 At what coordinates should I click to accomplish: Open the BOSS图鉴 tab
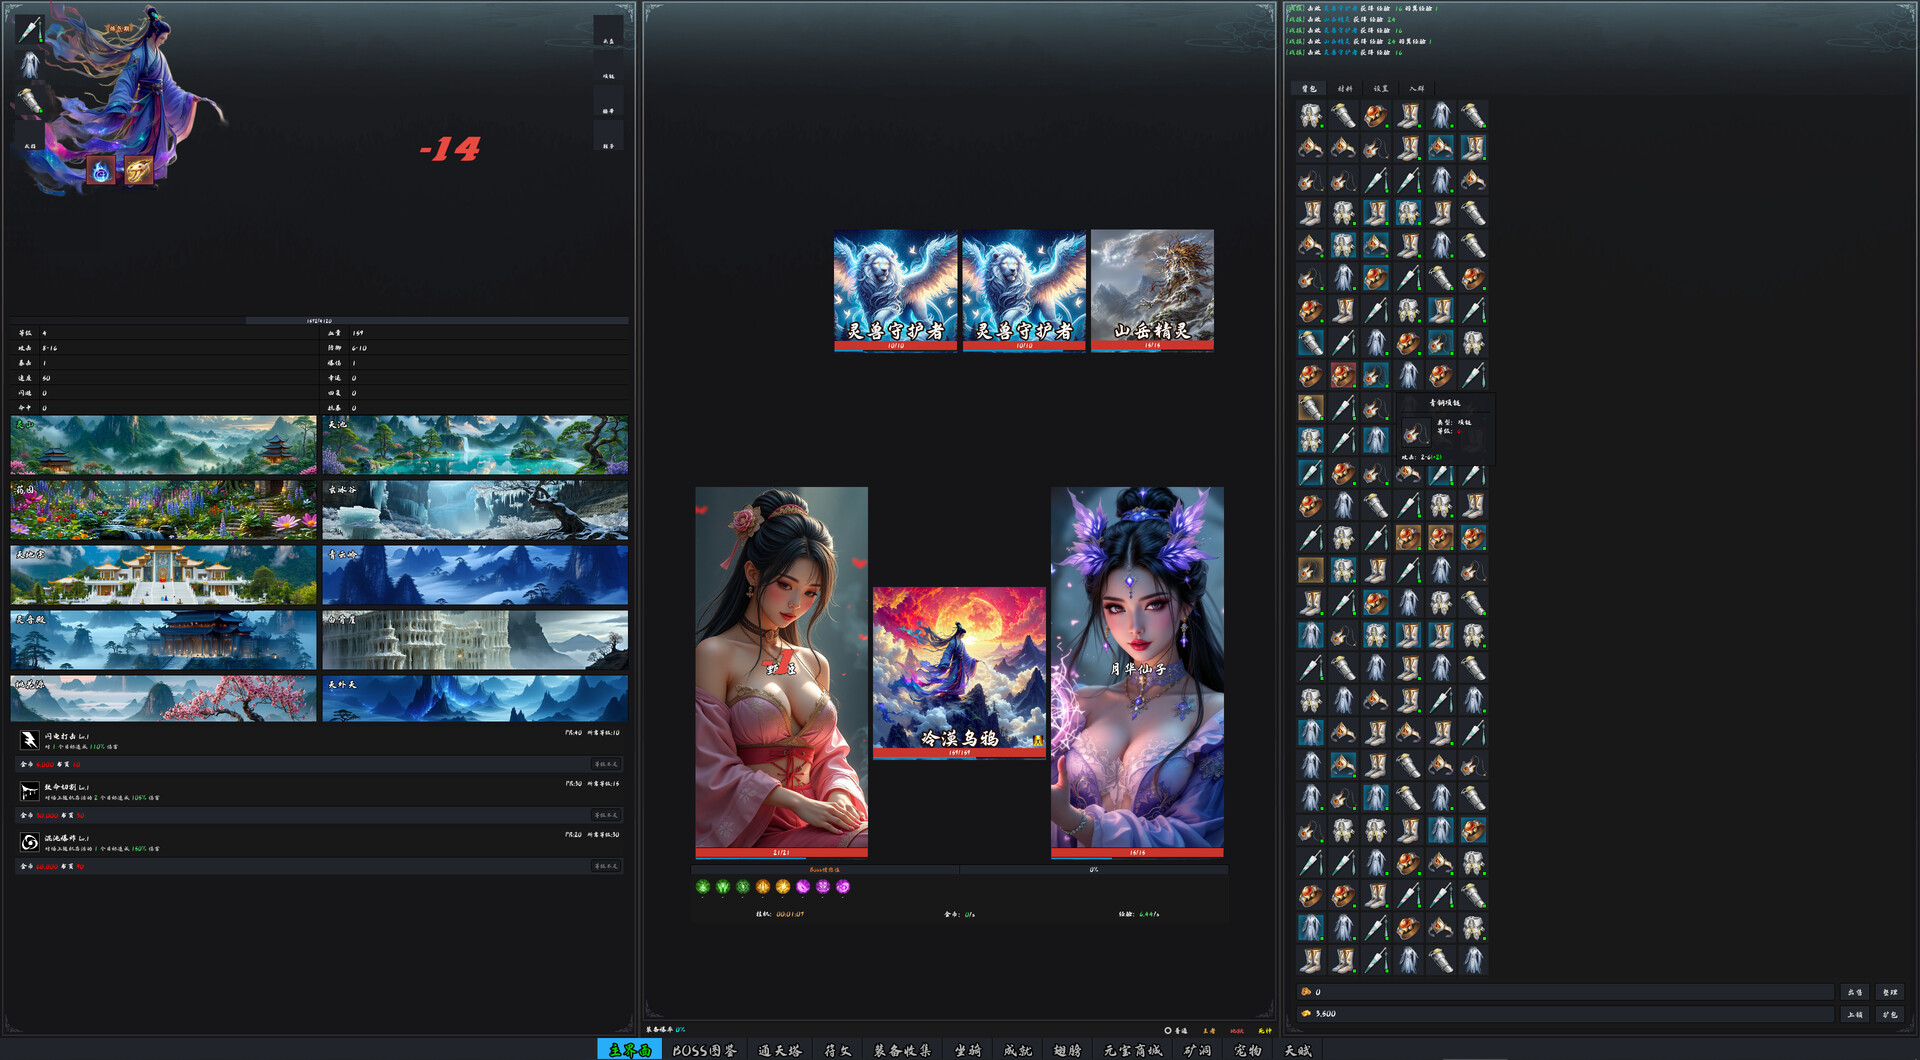(704, 1050)
